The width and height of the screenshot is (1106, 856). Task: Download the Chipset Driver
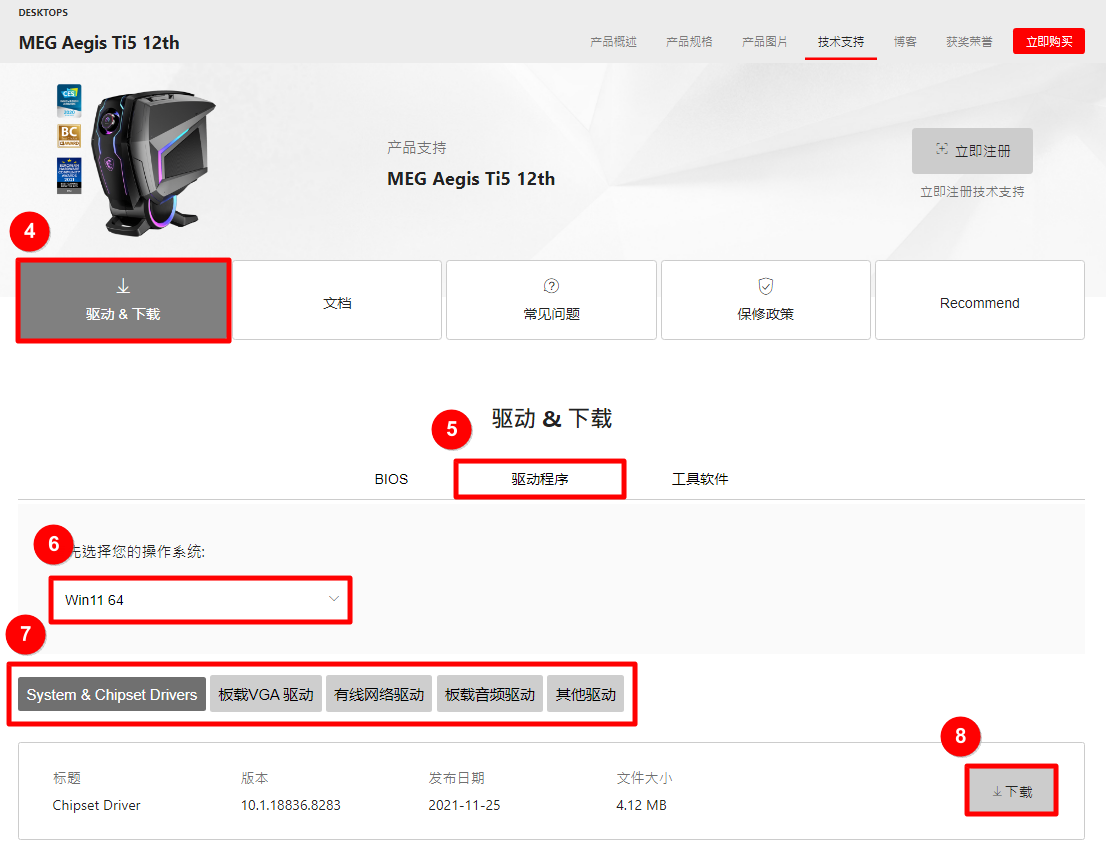pyautogui.click(x=1012, y=791)
